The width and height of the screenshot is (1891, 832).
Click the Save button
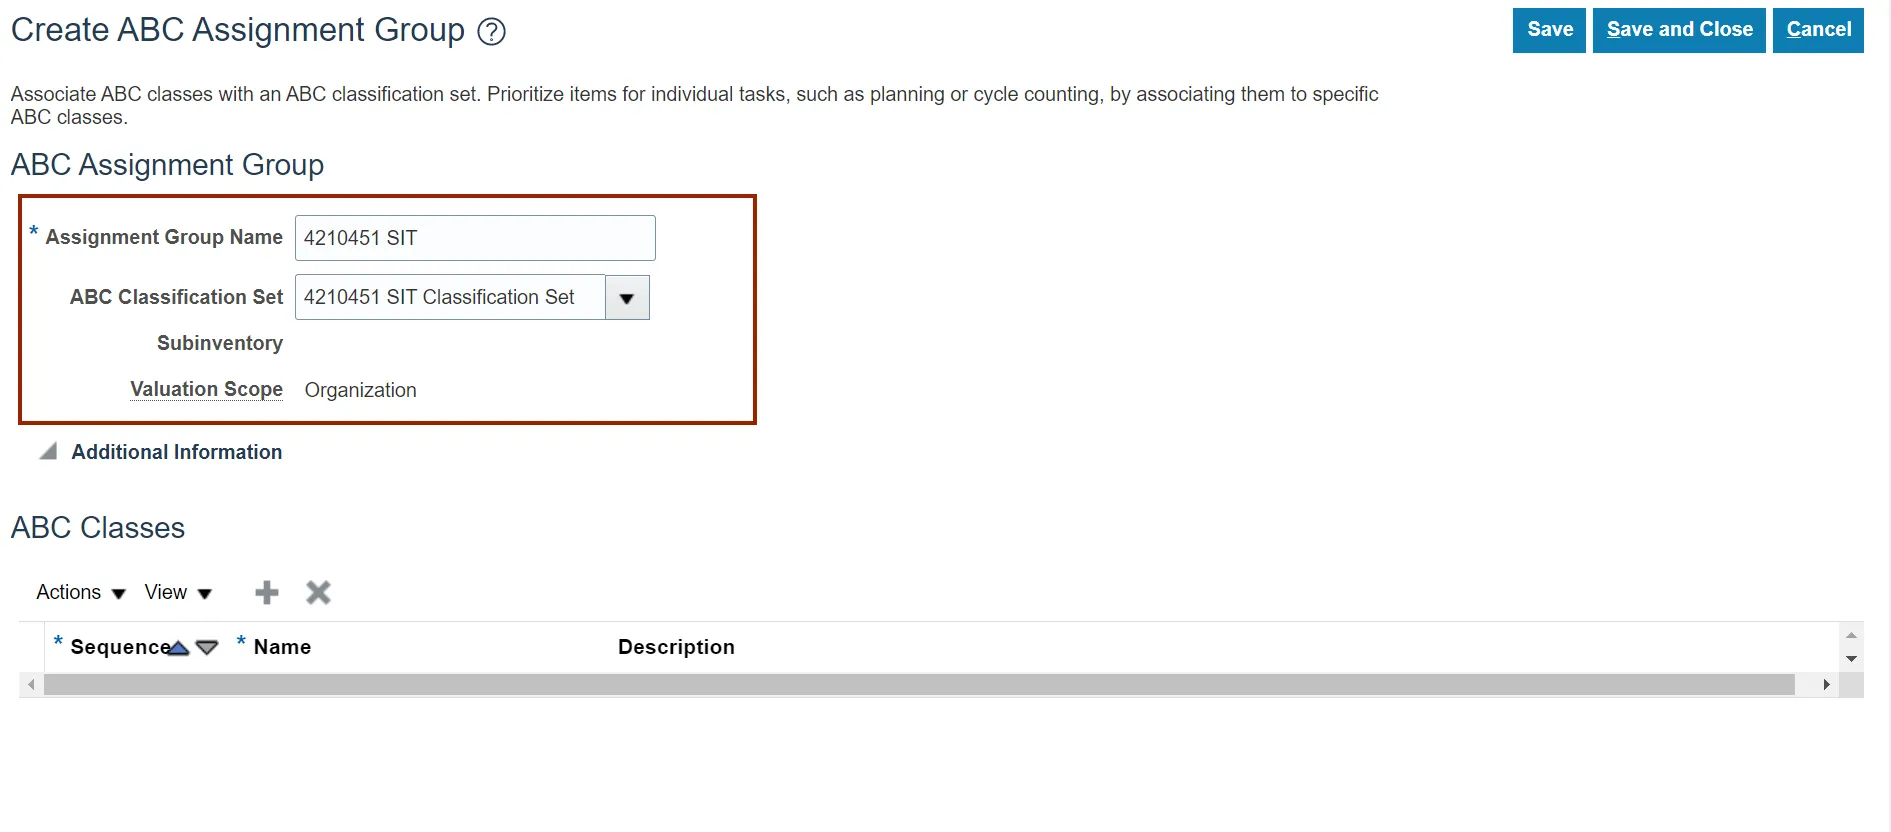point(1549,30)
